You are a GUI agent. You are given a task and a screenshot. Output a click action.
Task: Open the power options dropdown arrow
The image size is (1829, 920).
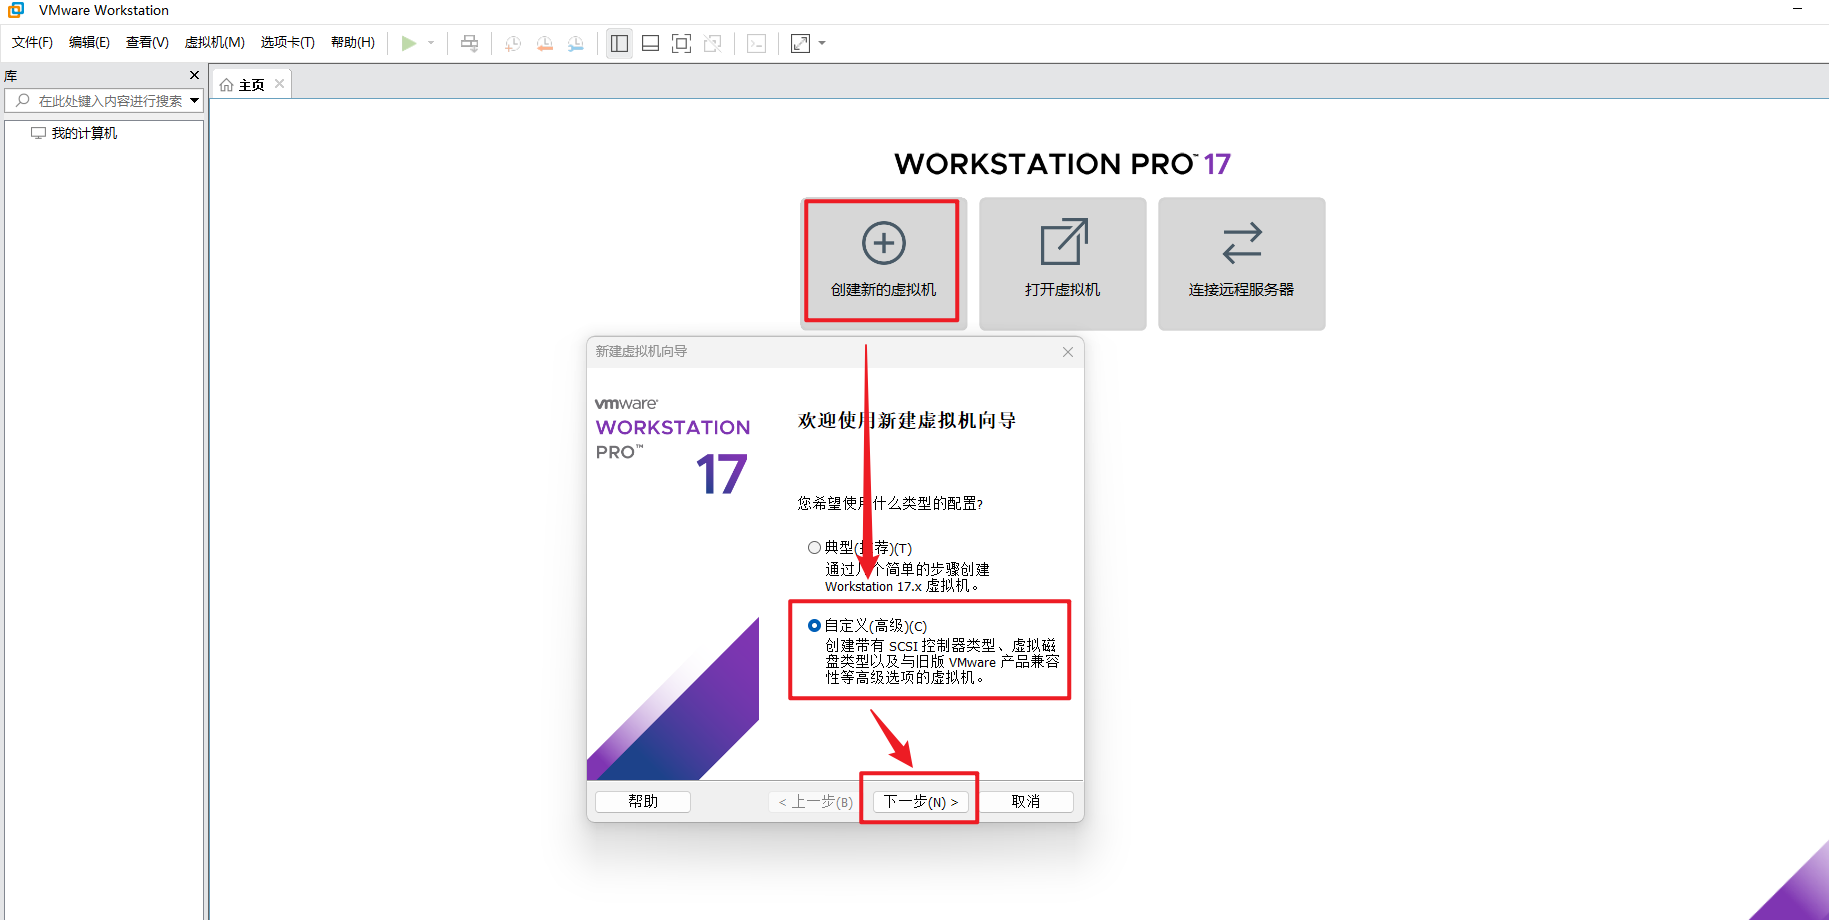pos(431,43)
